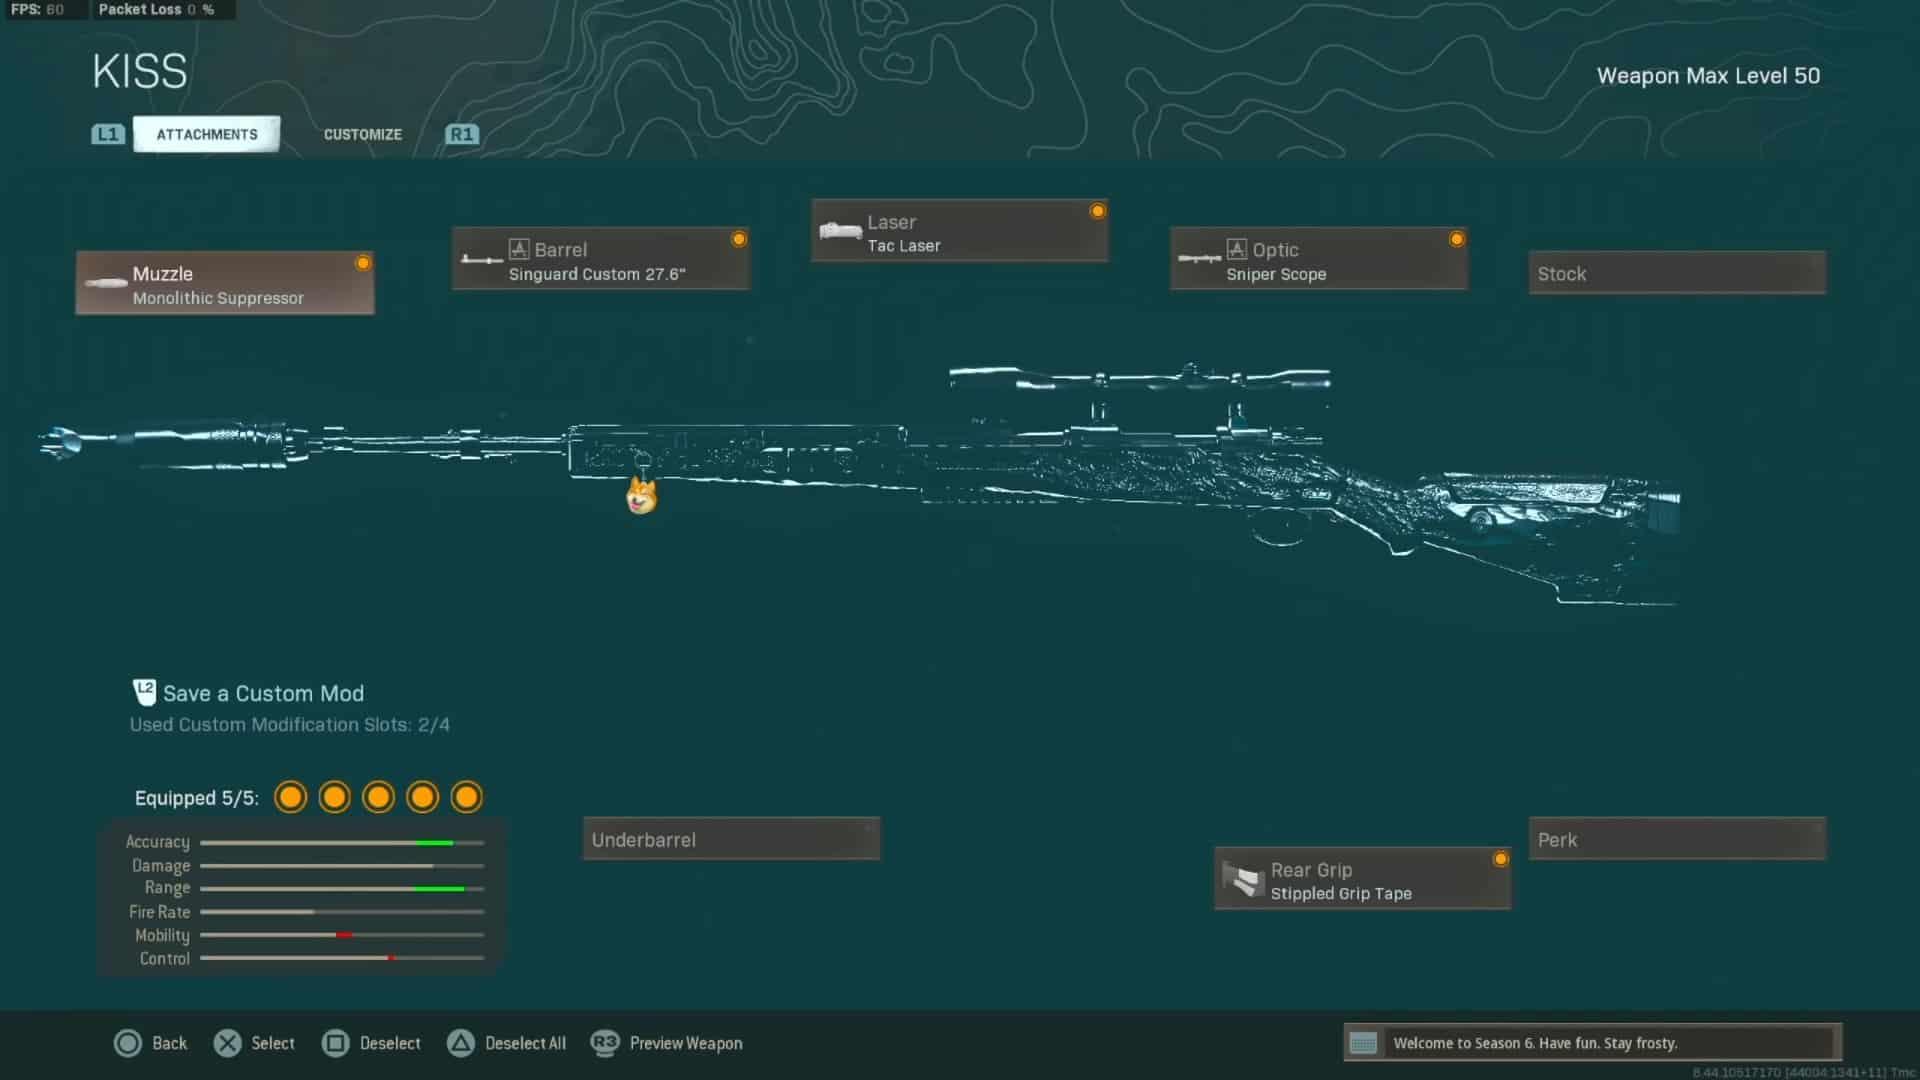The height and width of the screenshot is (1080, 1920).
Task: Click the Laser equipped indicator dot
Action: click(x=1098, y=211)
